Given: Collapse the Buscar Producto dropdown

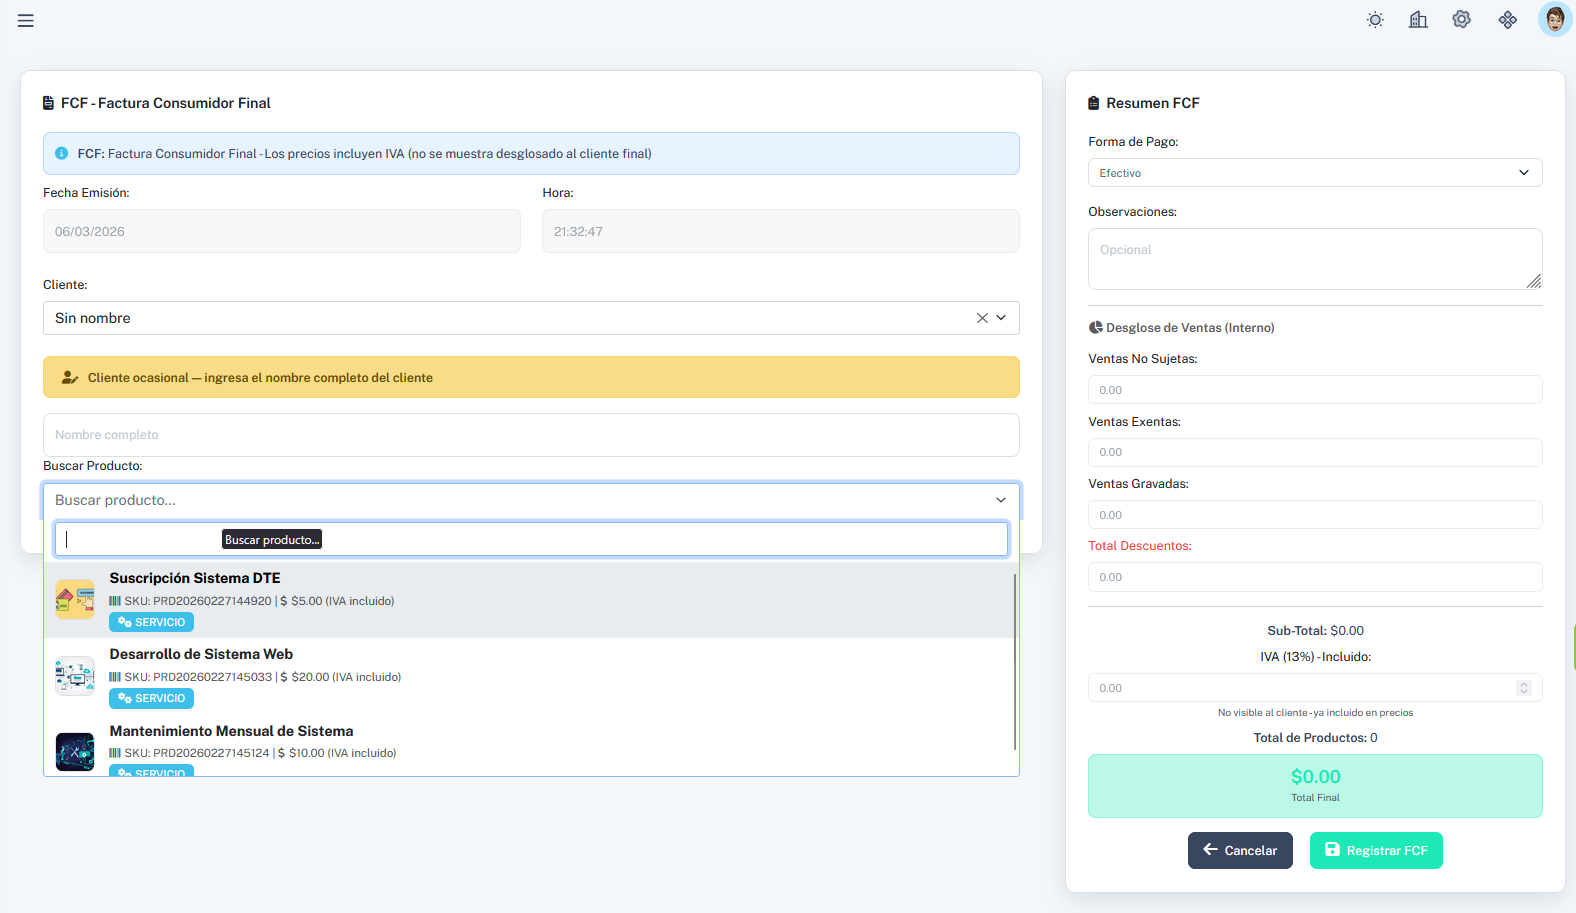Looking at the screenshot, I should pyautogui.click(x=1000, y=500).
